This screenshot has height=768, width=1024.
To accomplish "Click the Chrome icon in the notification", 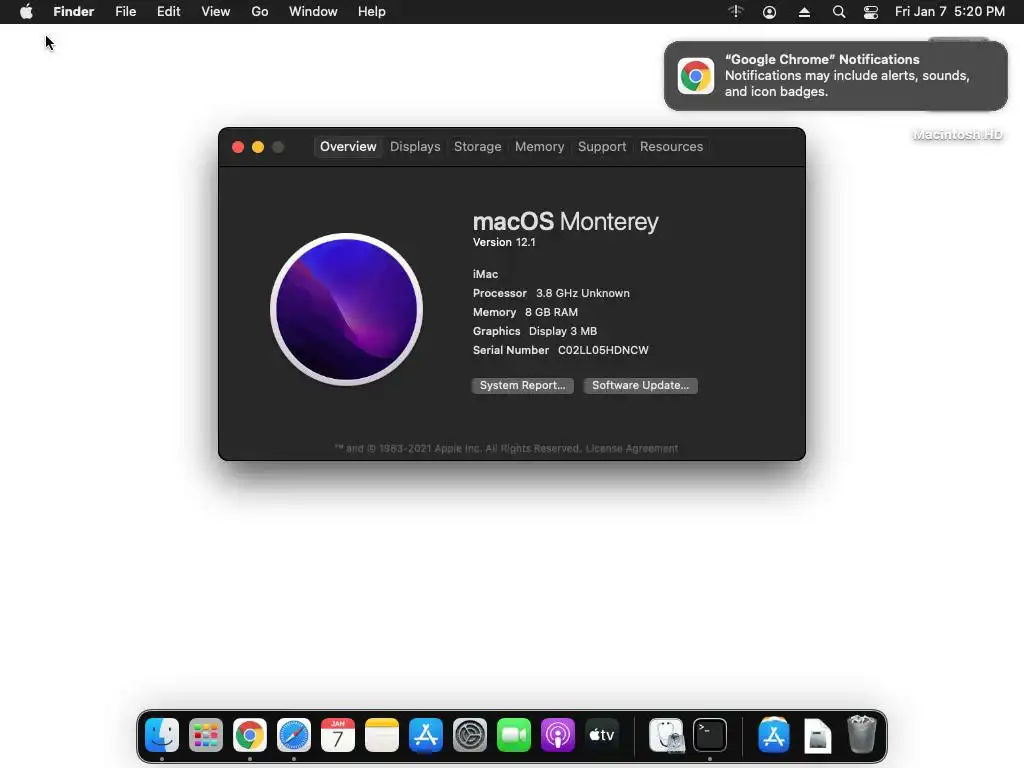I will pyautogui.click(x=696, y=76).
